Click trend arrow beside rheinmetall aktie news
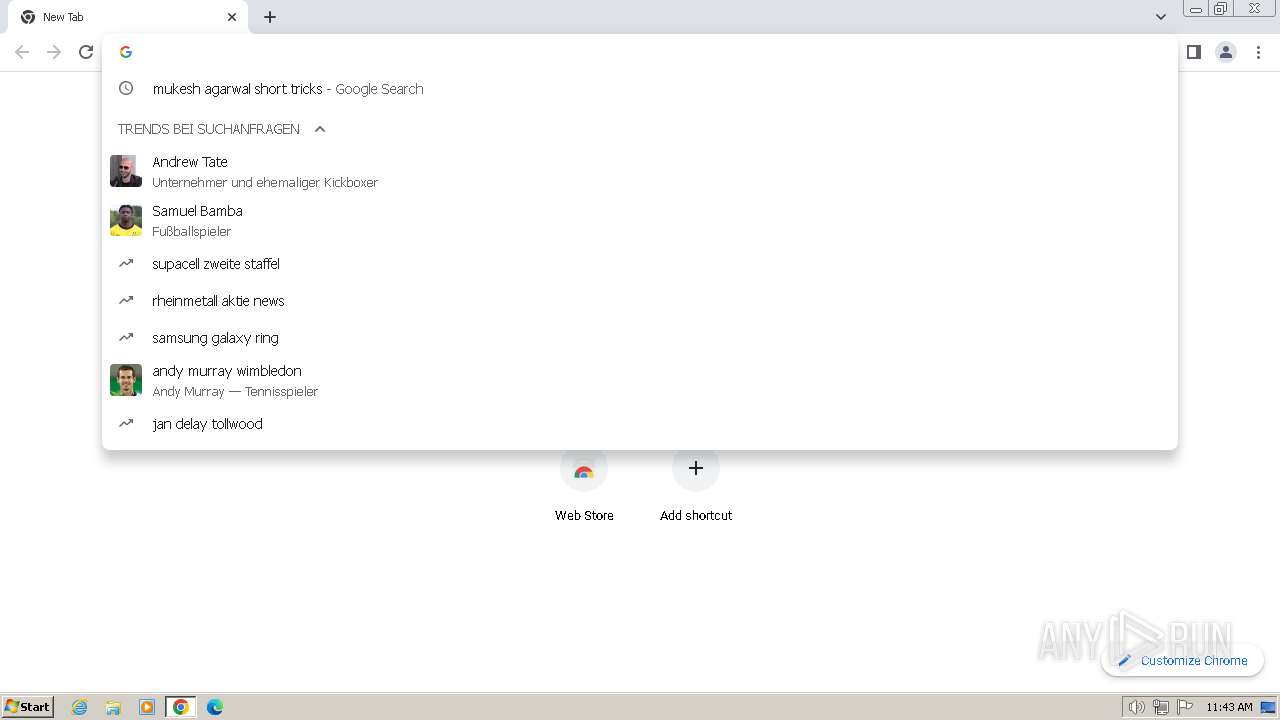This screenshot has width=1280, height=720. (x=126, y=300)
